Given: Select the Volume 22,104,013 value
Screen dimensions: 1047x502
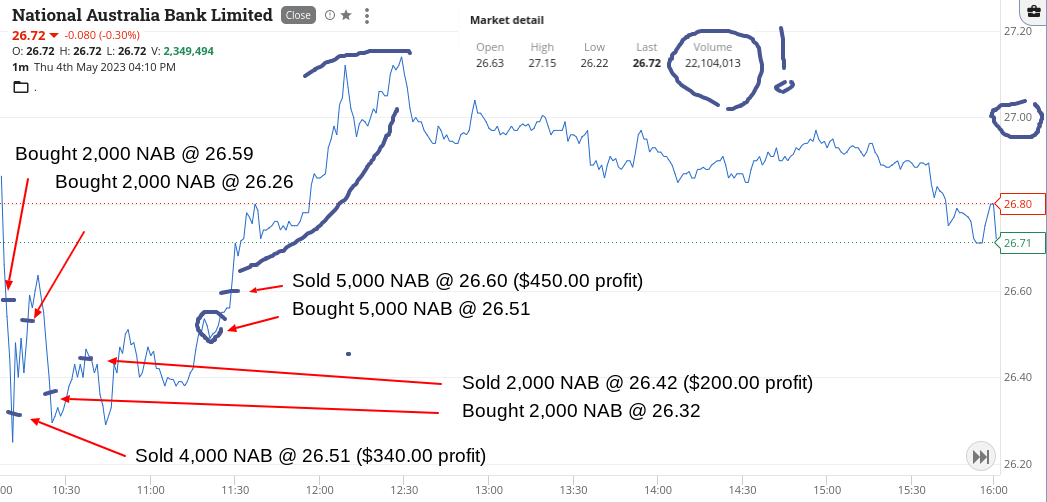Looking at the screenshot, I should click(x=712, y=63).
